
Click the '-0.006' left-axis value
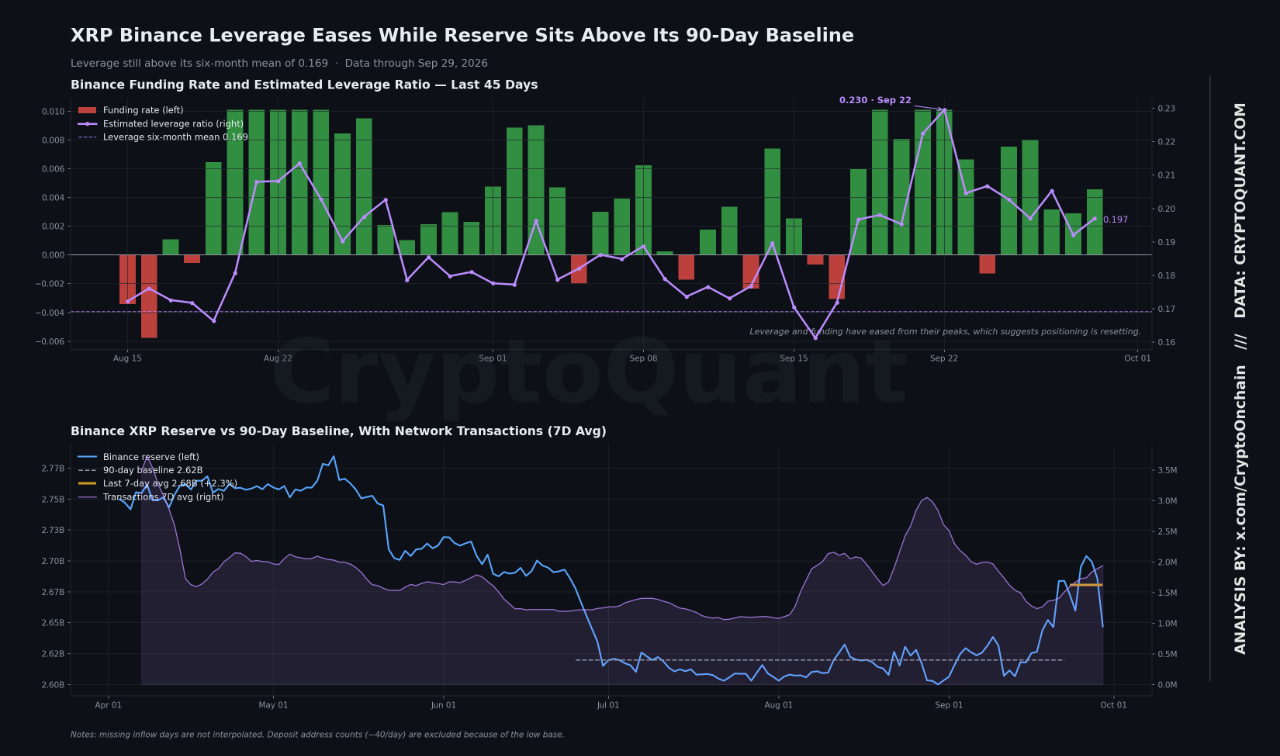click(x=50, y=342)
